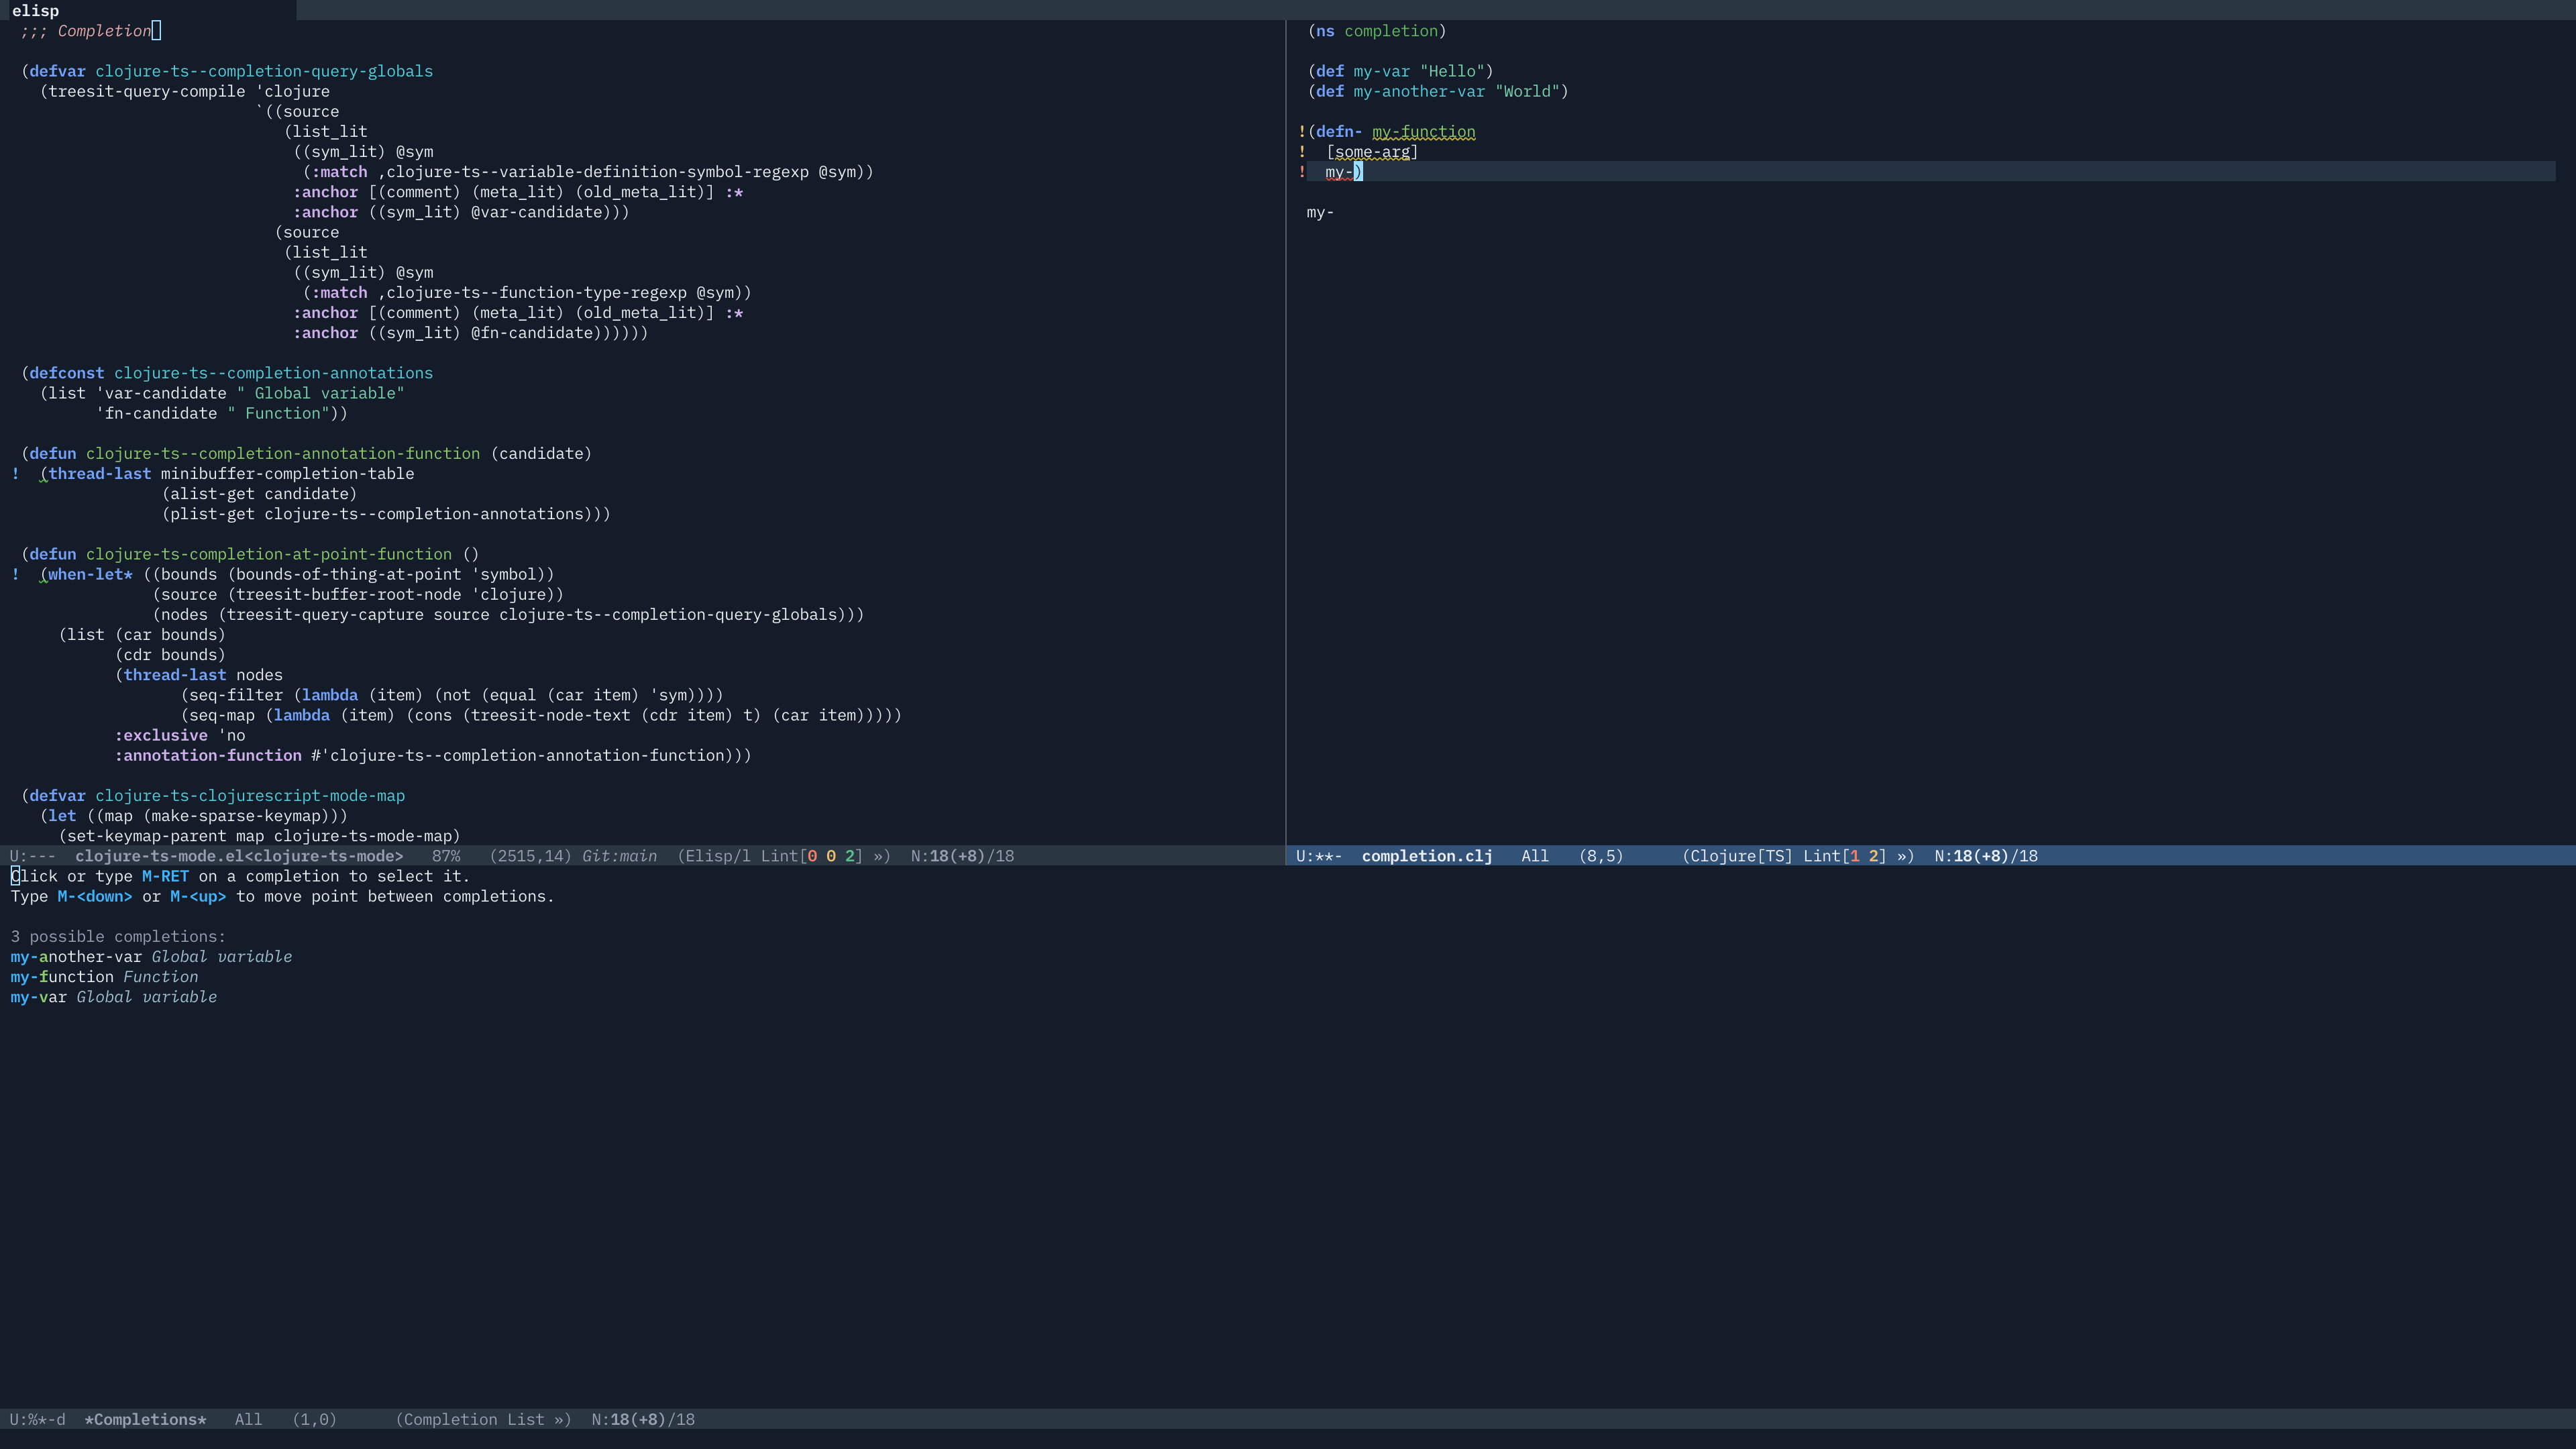Click underlined 'some-arg' parameter

[1372, 152]
